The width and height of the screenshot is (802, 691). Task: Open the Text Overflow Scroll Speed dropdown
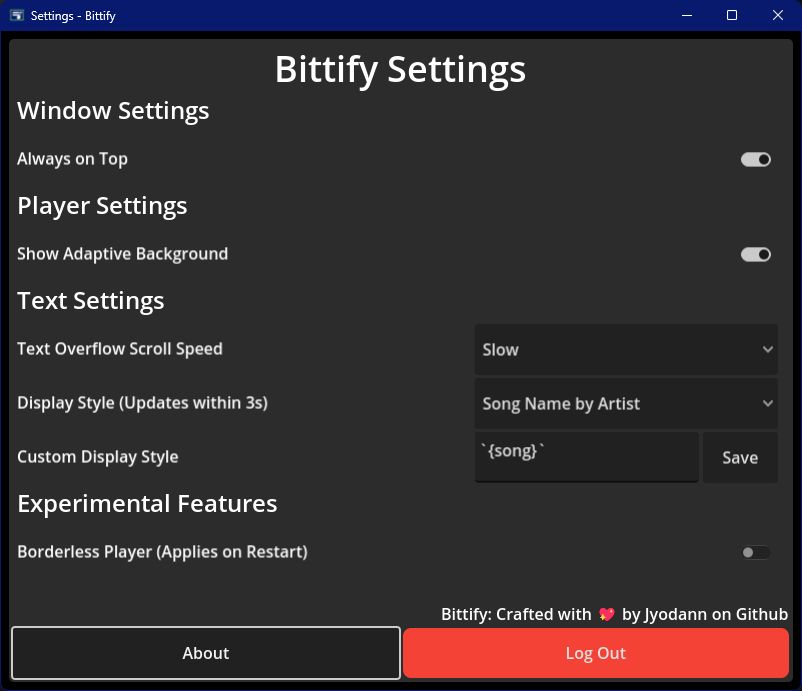(x=626, y=349)
